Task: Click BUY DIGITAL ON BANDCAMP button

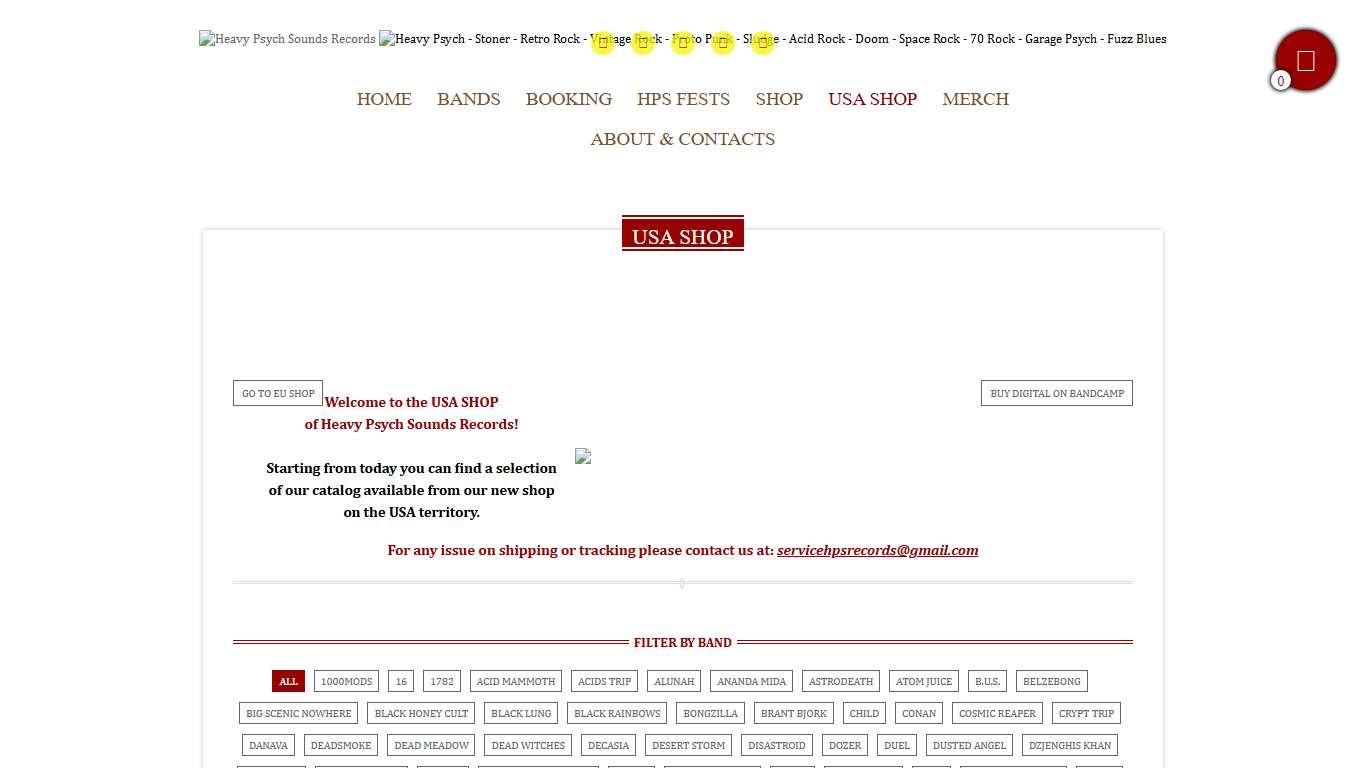Action: 1056,393
